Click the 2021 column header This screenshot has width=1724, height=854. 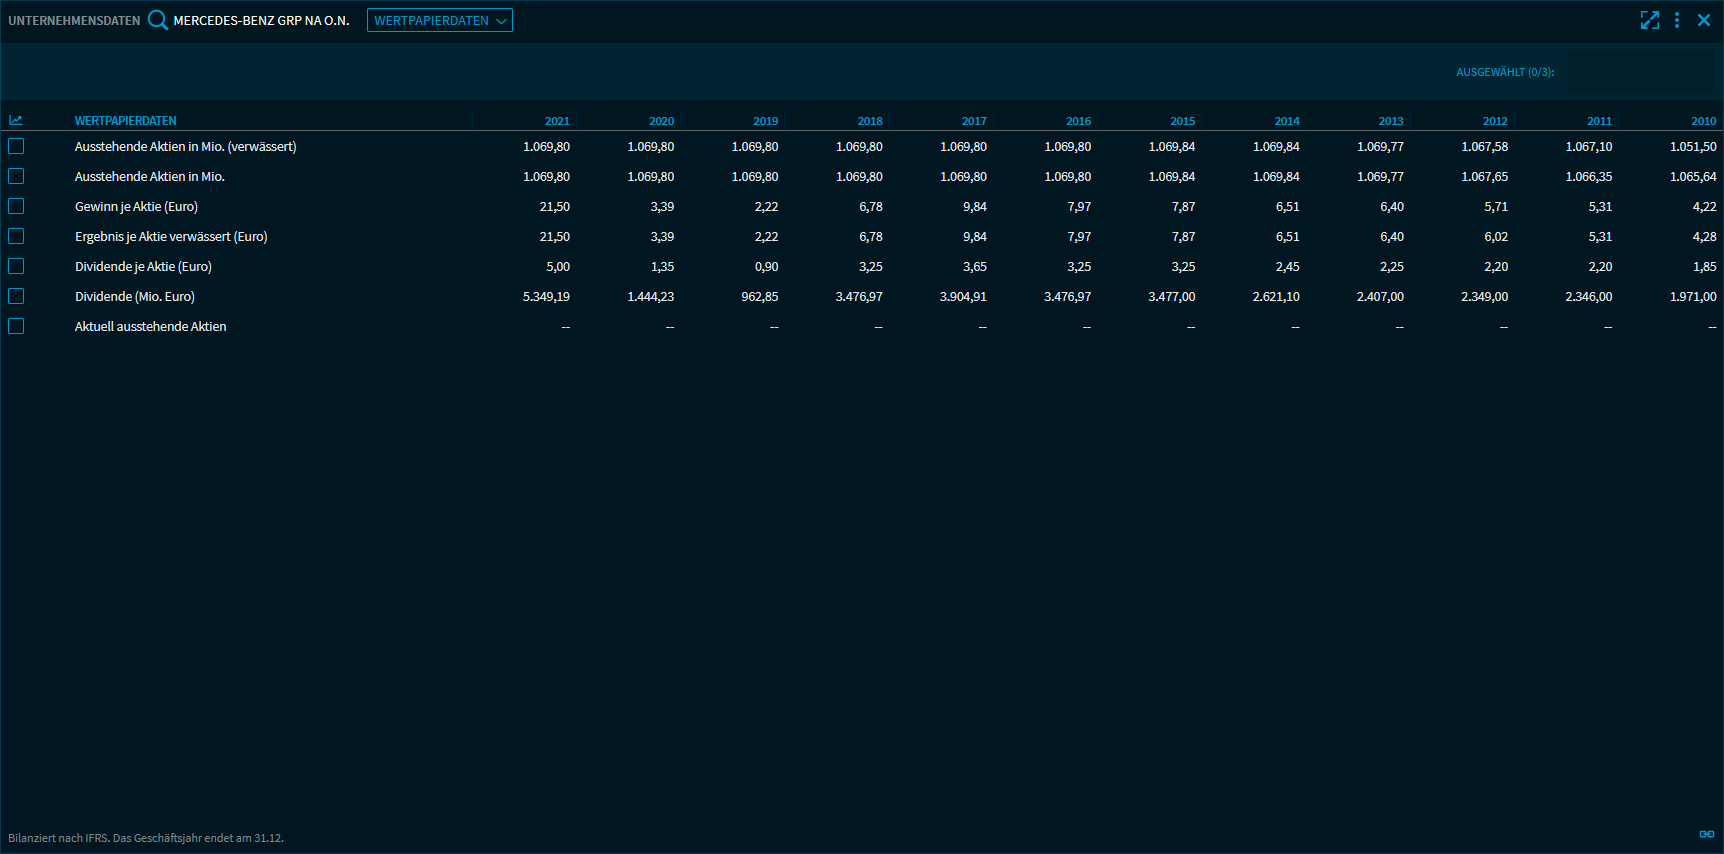[x=557, y=121]
